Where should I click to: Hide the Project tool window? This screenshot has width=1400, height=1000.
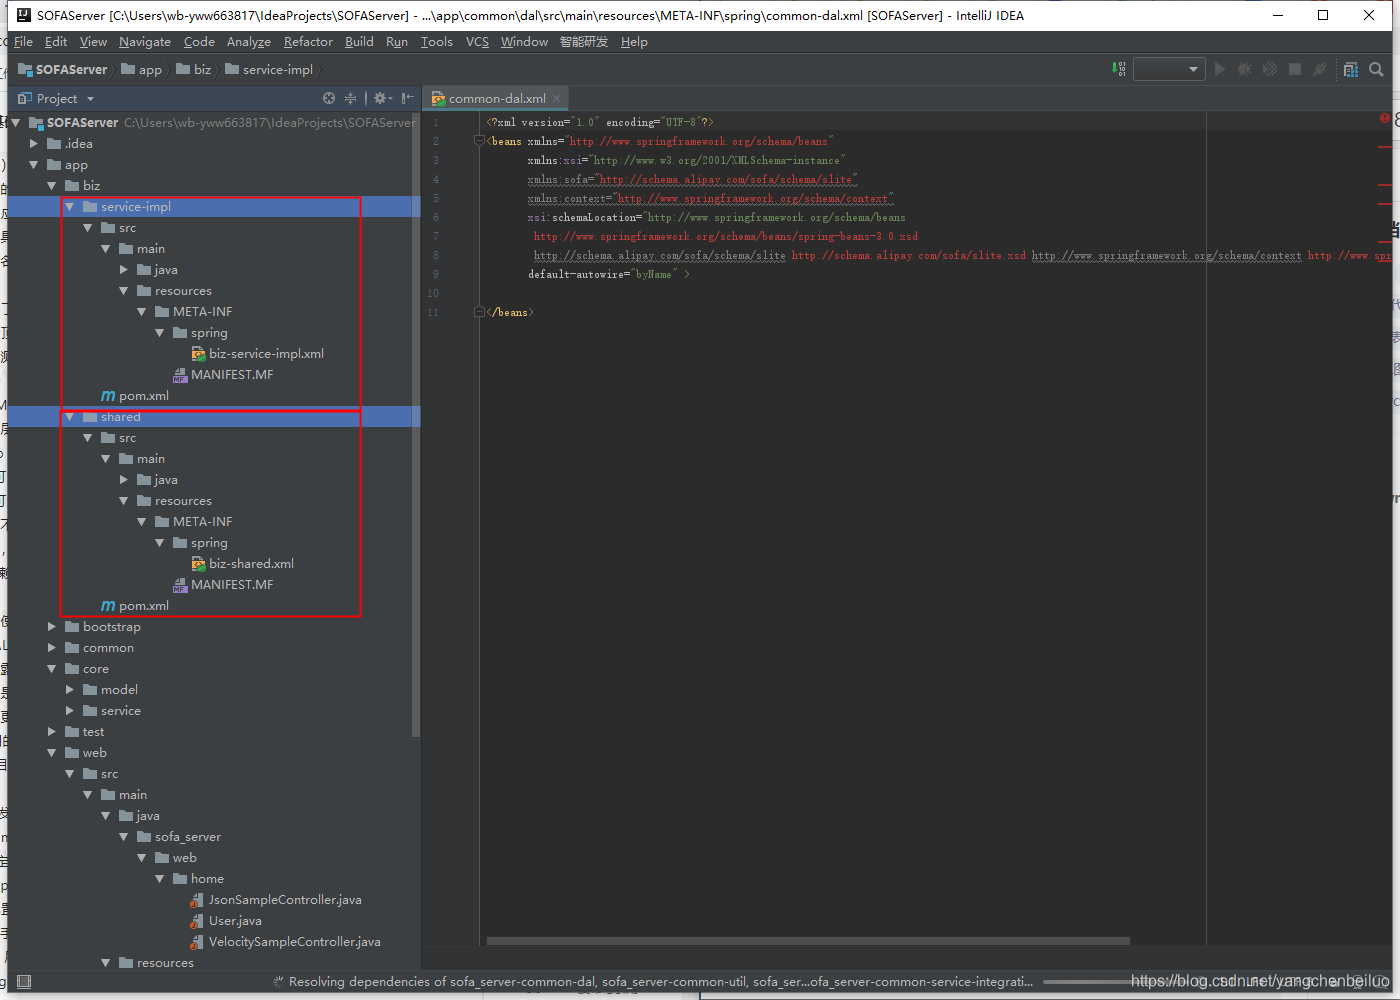(407, 98)
